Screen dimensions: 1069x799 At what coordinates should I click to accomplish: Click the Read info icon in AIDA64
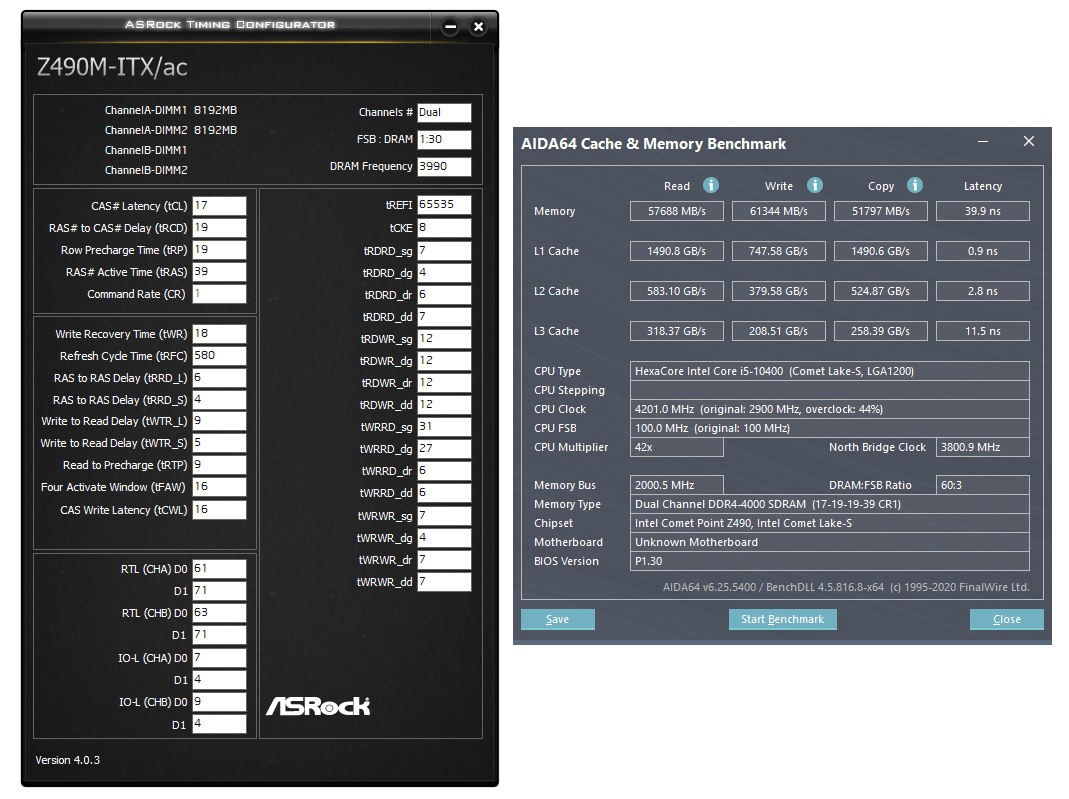click(x=710, y=185)
